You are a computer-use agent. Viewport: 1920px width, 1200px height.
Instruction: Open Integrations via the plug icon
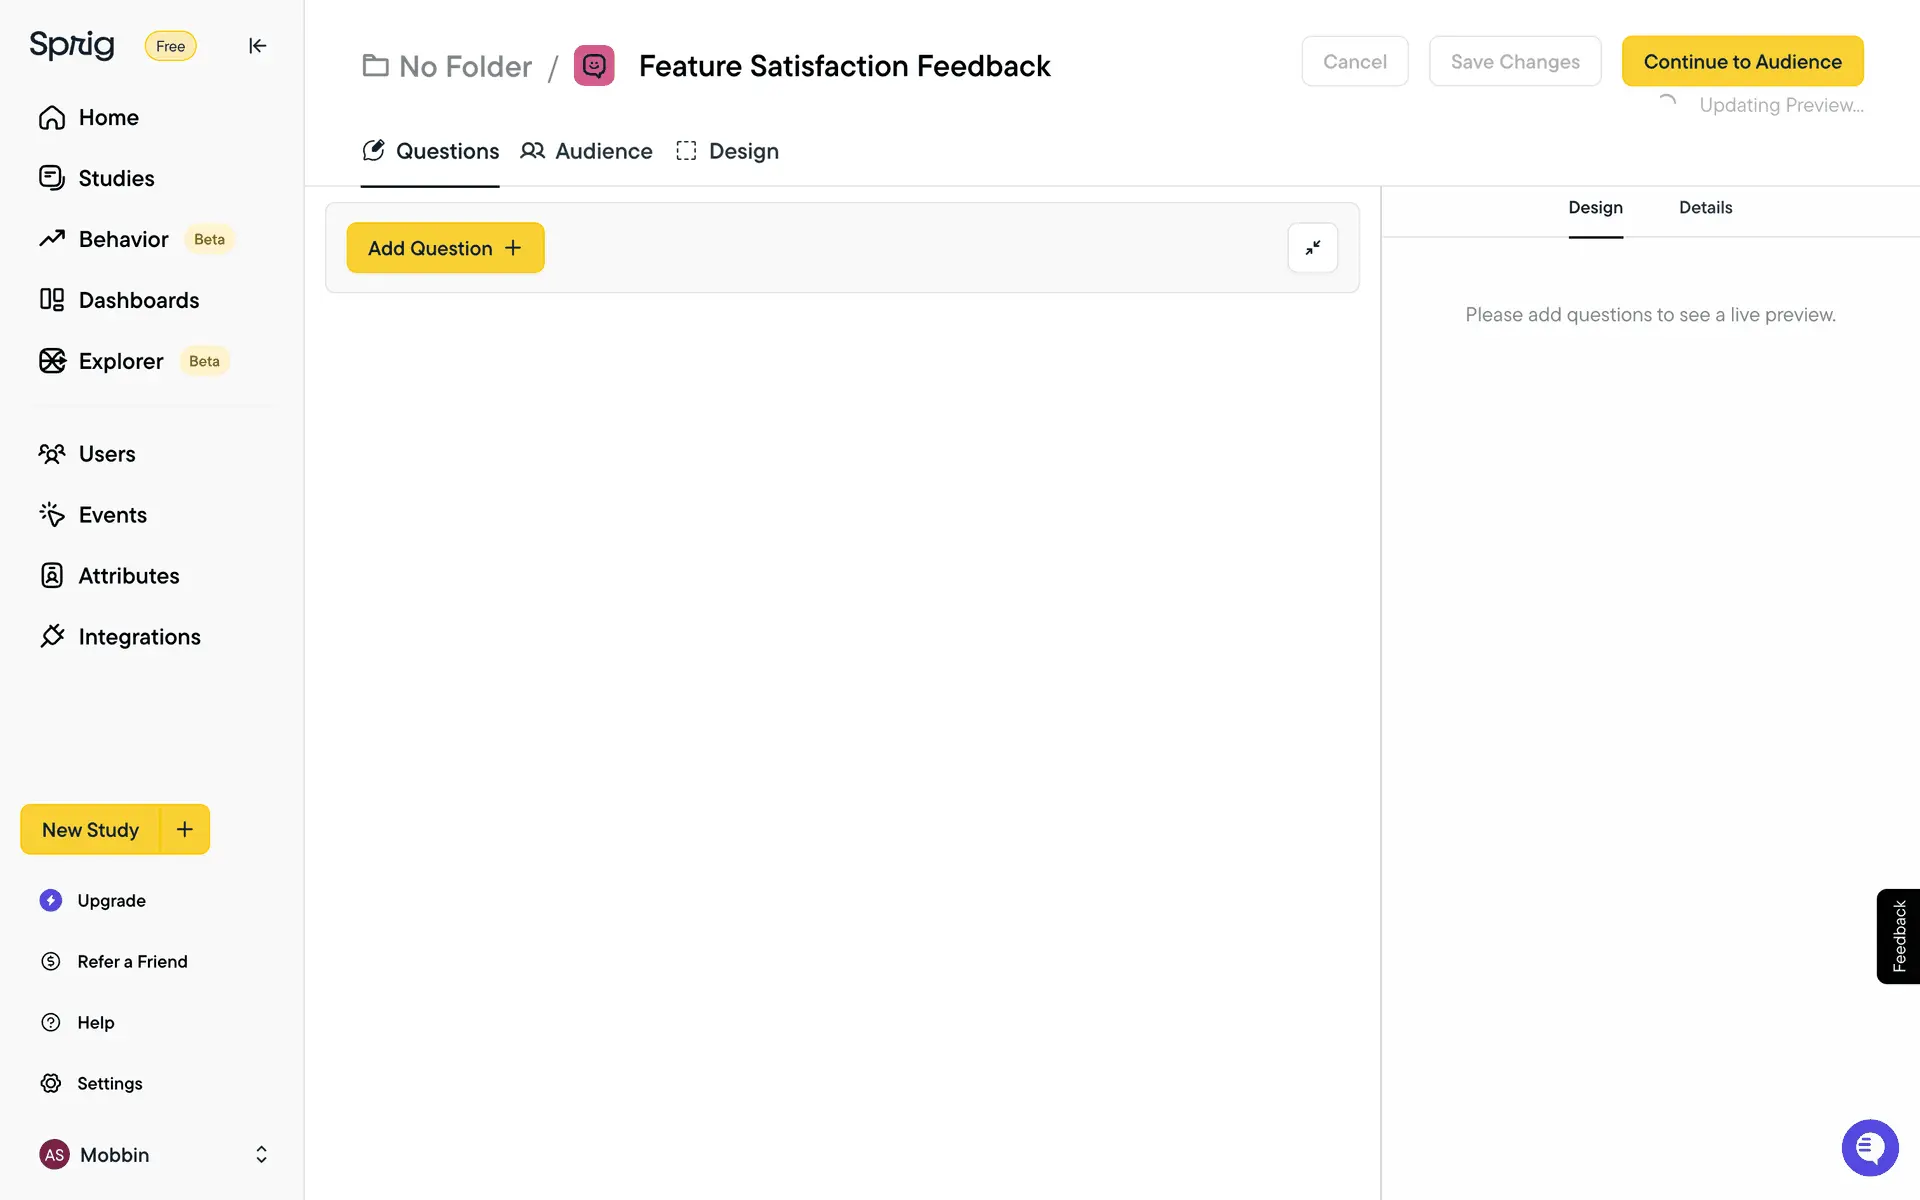52,637
